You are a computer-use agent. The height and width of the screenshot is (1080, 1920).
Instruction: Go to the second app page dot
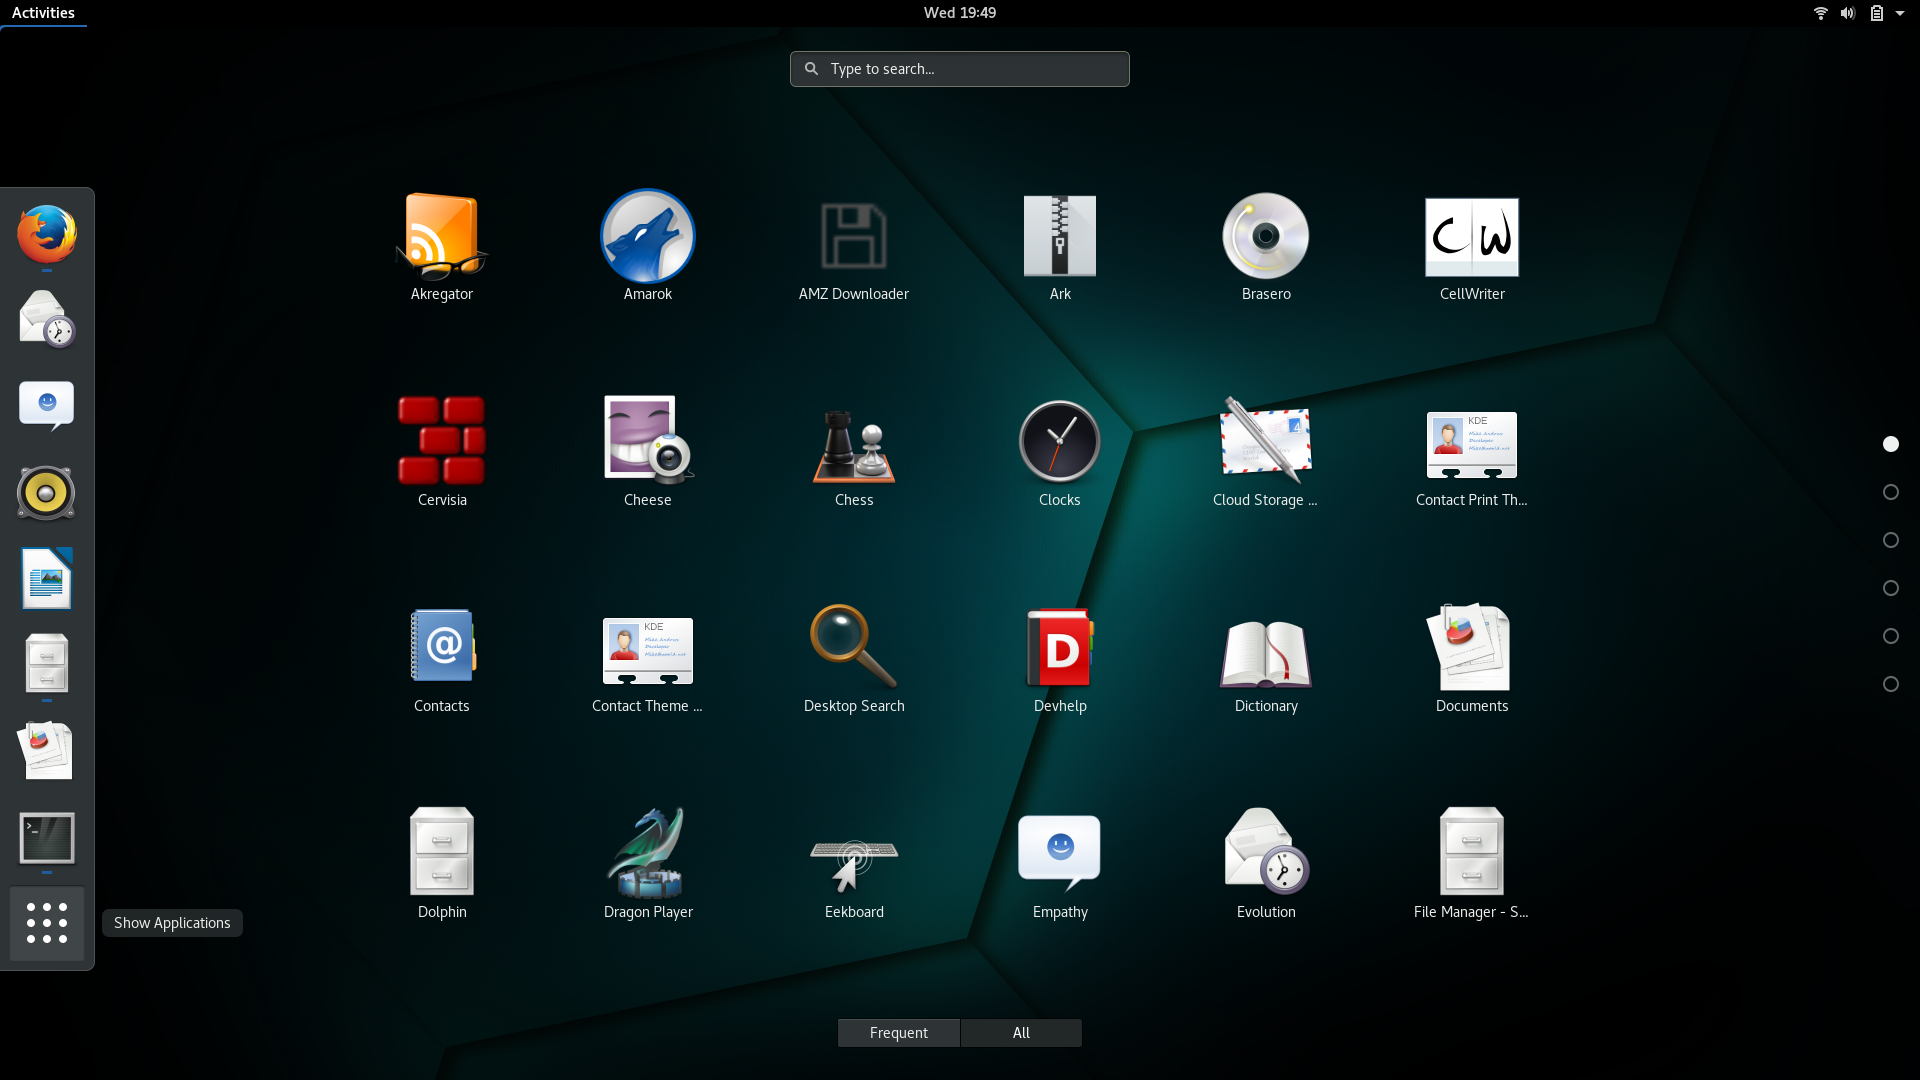point(1891,492)
